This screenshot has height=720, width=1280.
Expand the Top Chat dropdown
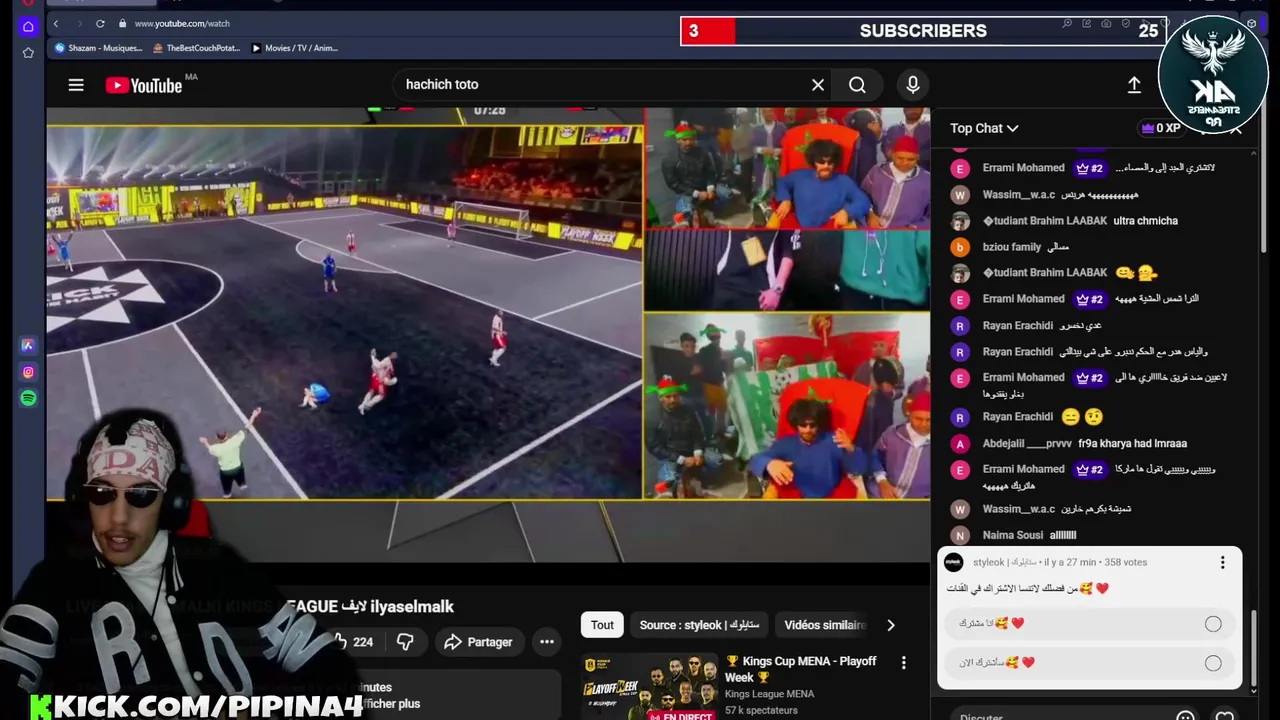tap(984, 128)
